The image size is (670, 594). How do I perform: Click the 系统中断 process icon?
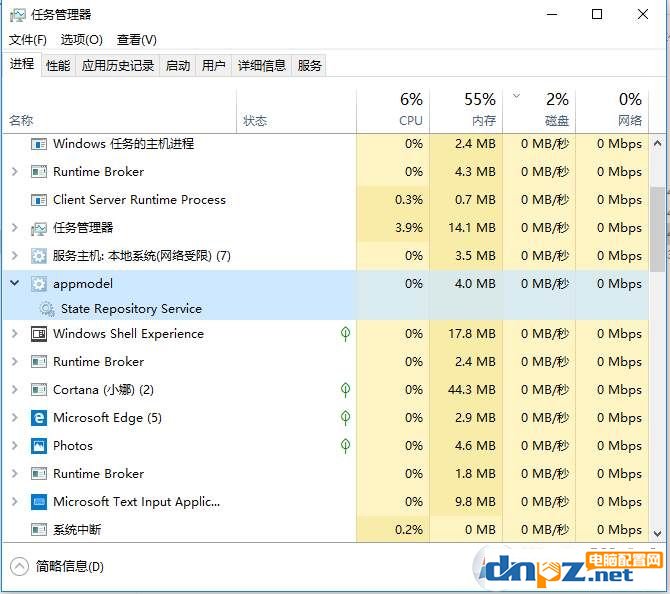[38, 530]
